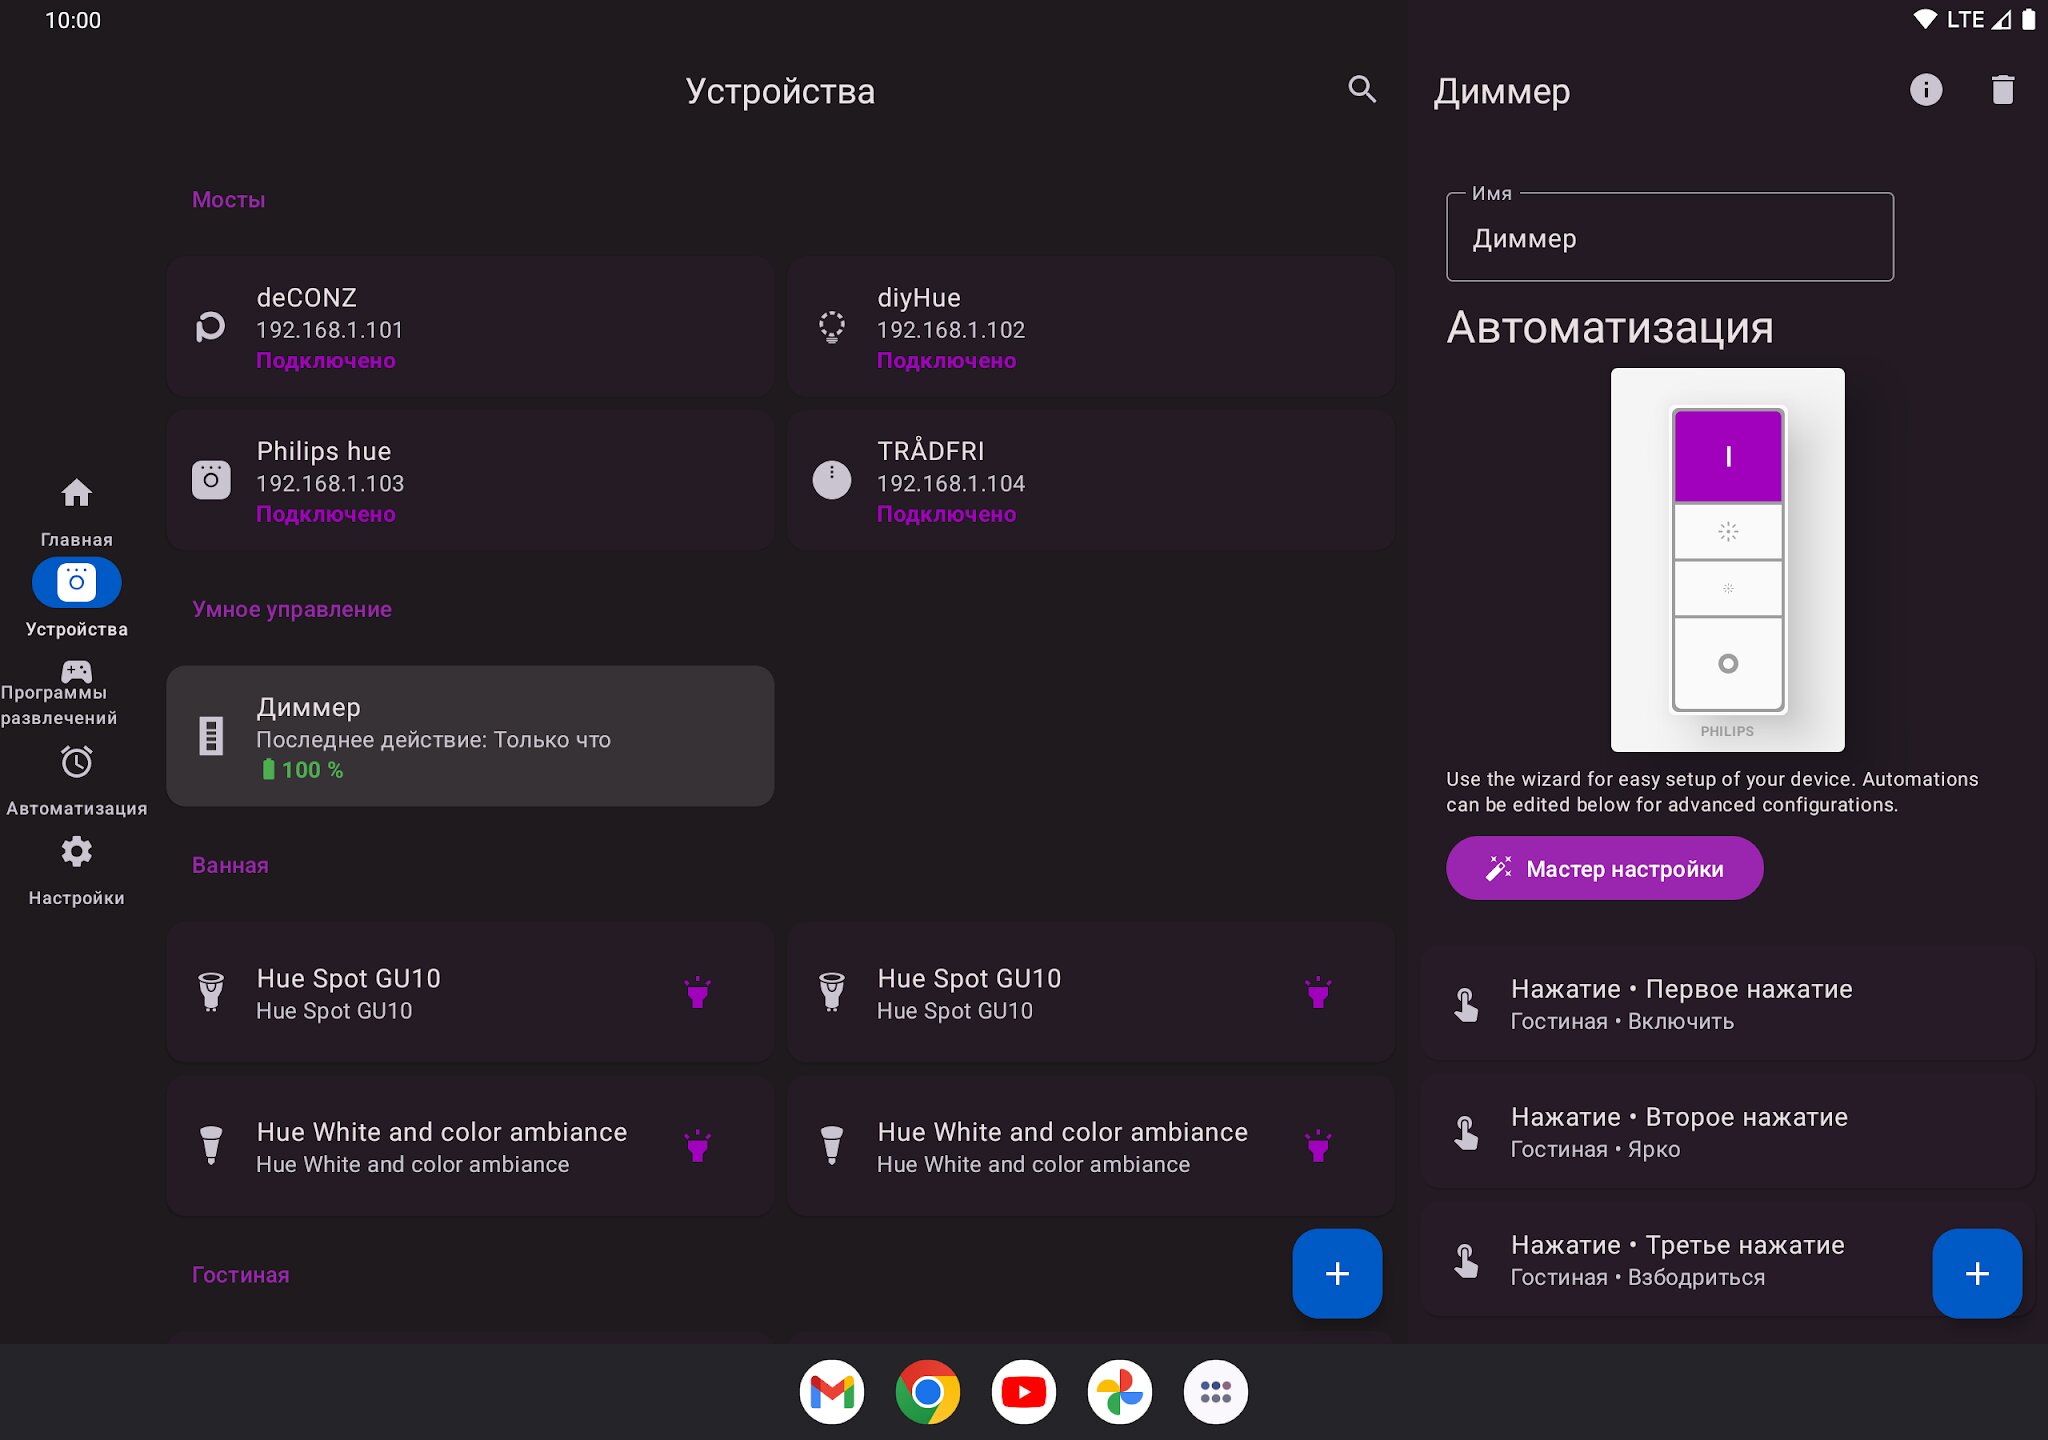The image size is (2048, 1440).
Task: Select the deCONZ bridge card
Action: [x=470, y=327]
